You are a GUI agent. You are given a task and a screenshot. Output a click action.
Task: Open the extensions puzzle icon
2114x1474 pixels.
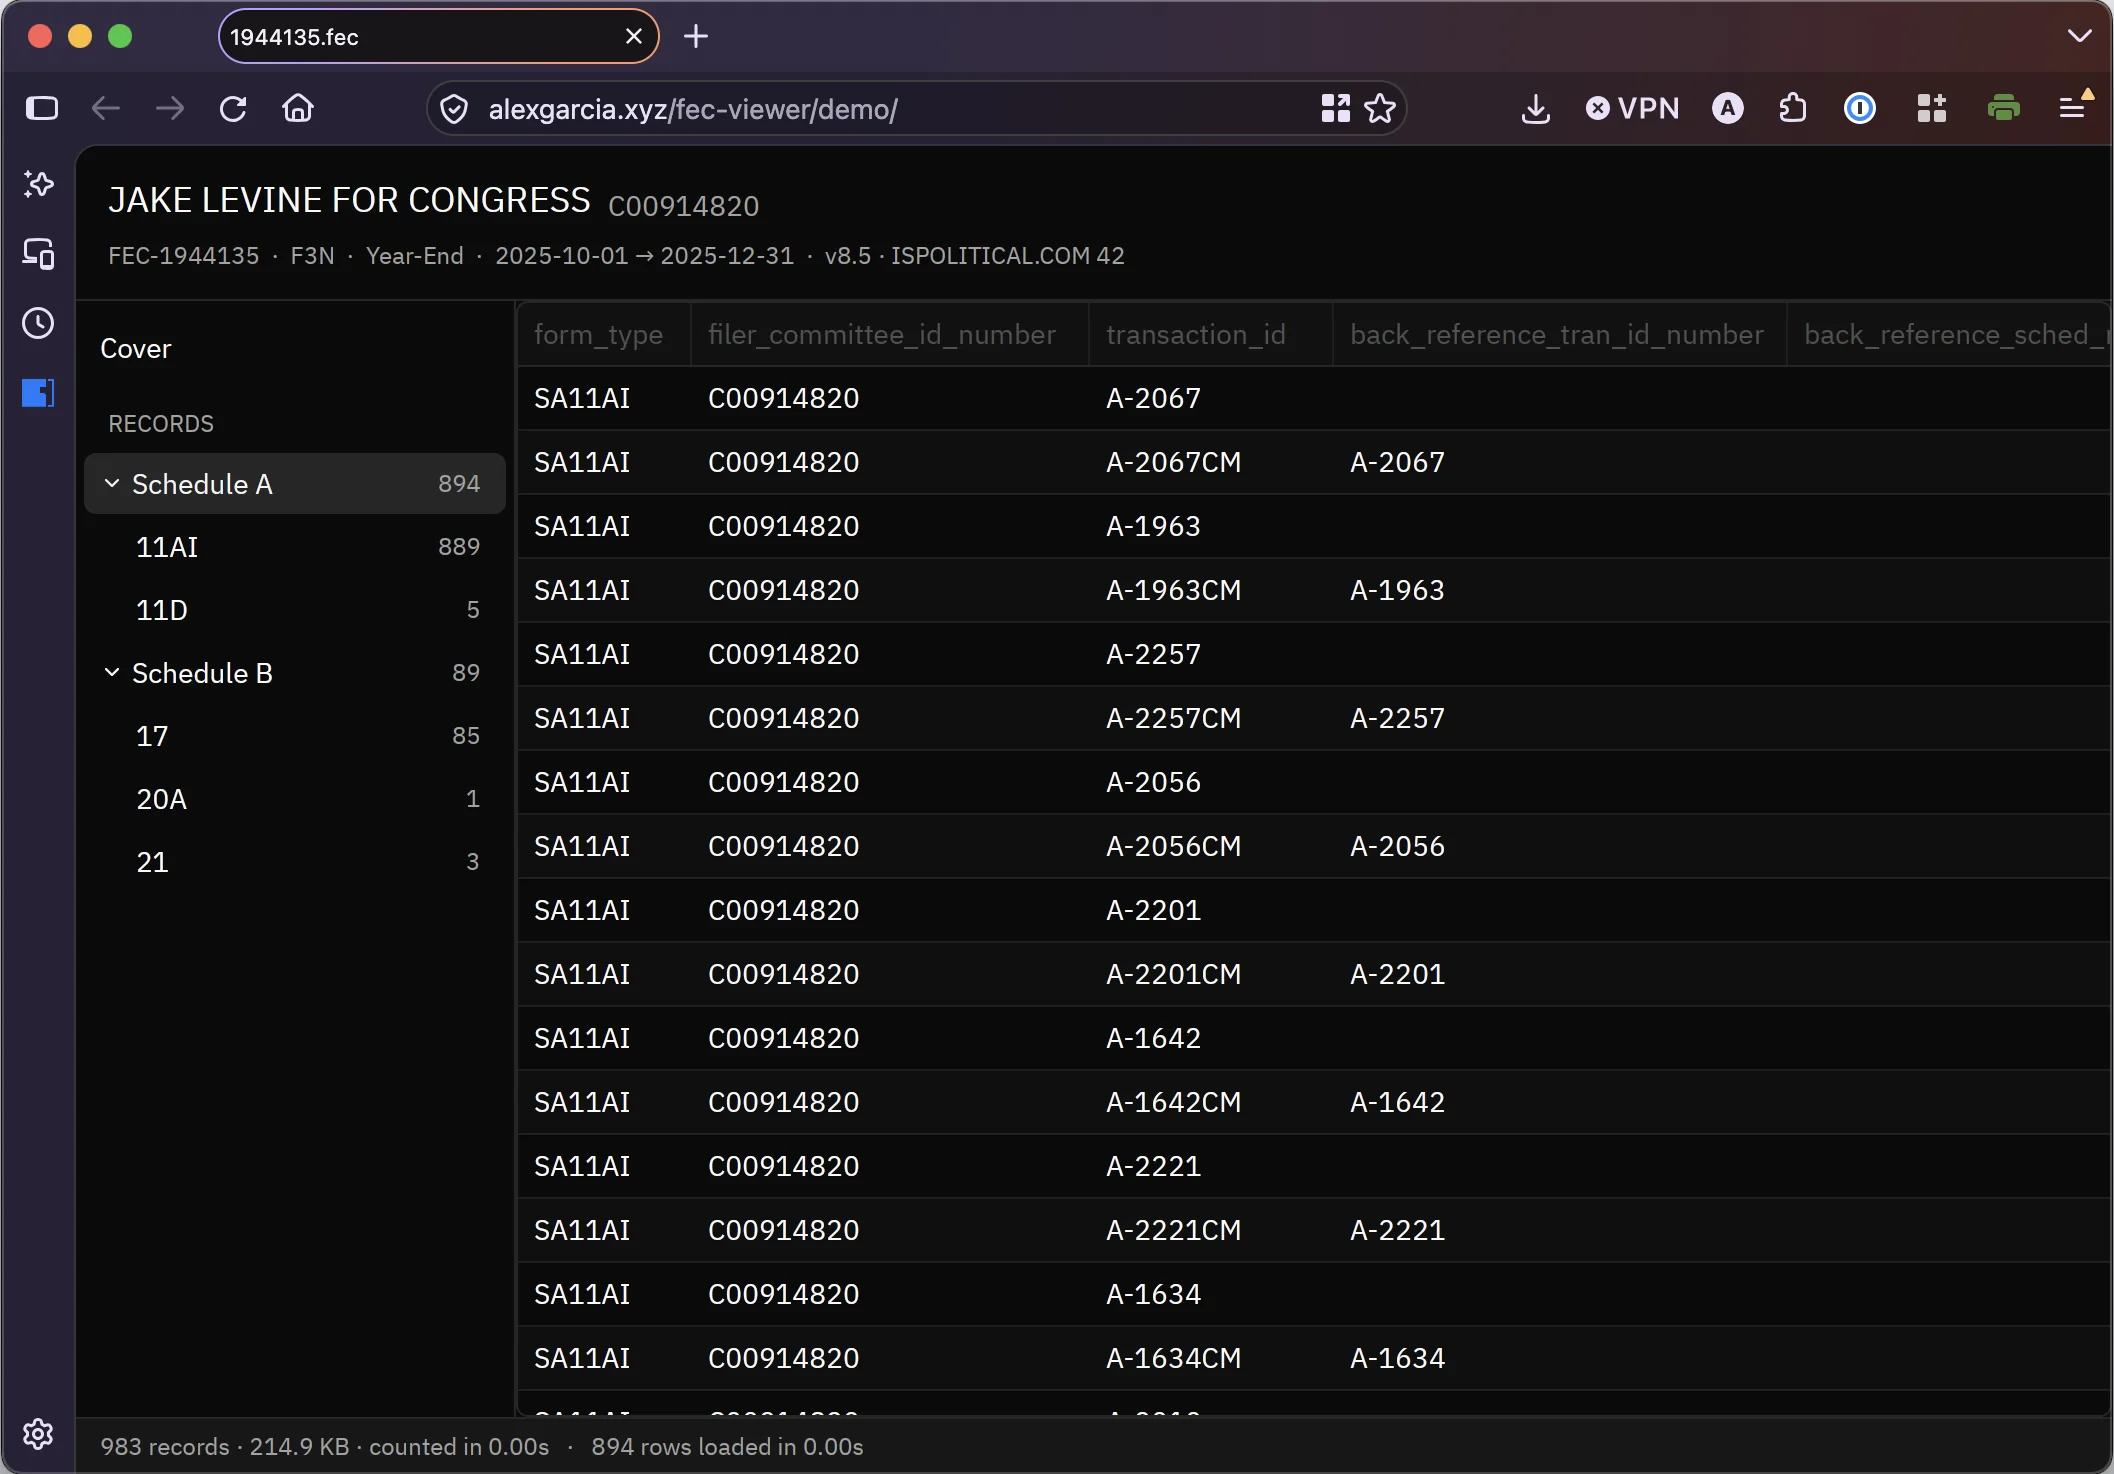[1793, 108]
